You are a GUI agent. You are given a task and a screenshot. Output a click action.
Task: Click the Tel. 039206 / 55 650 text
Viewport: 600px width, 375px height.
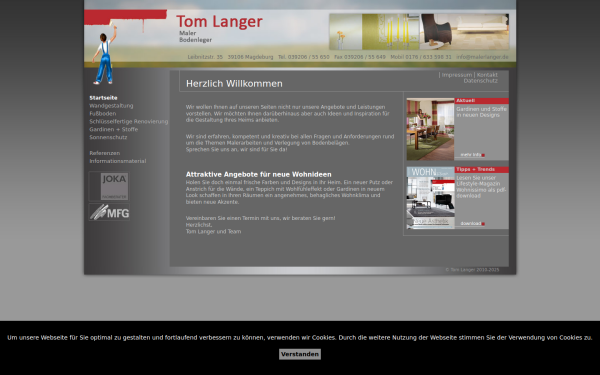303,57
